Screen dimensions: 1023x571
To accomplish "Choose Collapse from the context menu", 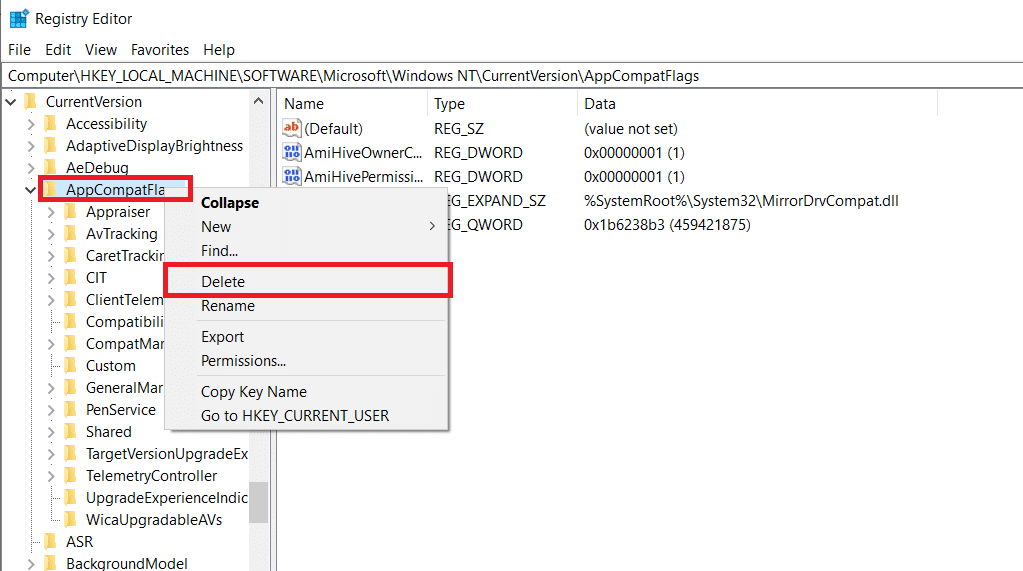I will tap(308, 202).
